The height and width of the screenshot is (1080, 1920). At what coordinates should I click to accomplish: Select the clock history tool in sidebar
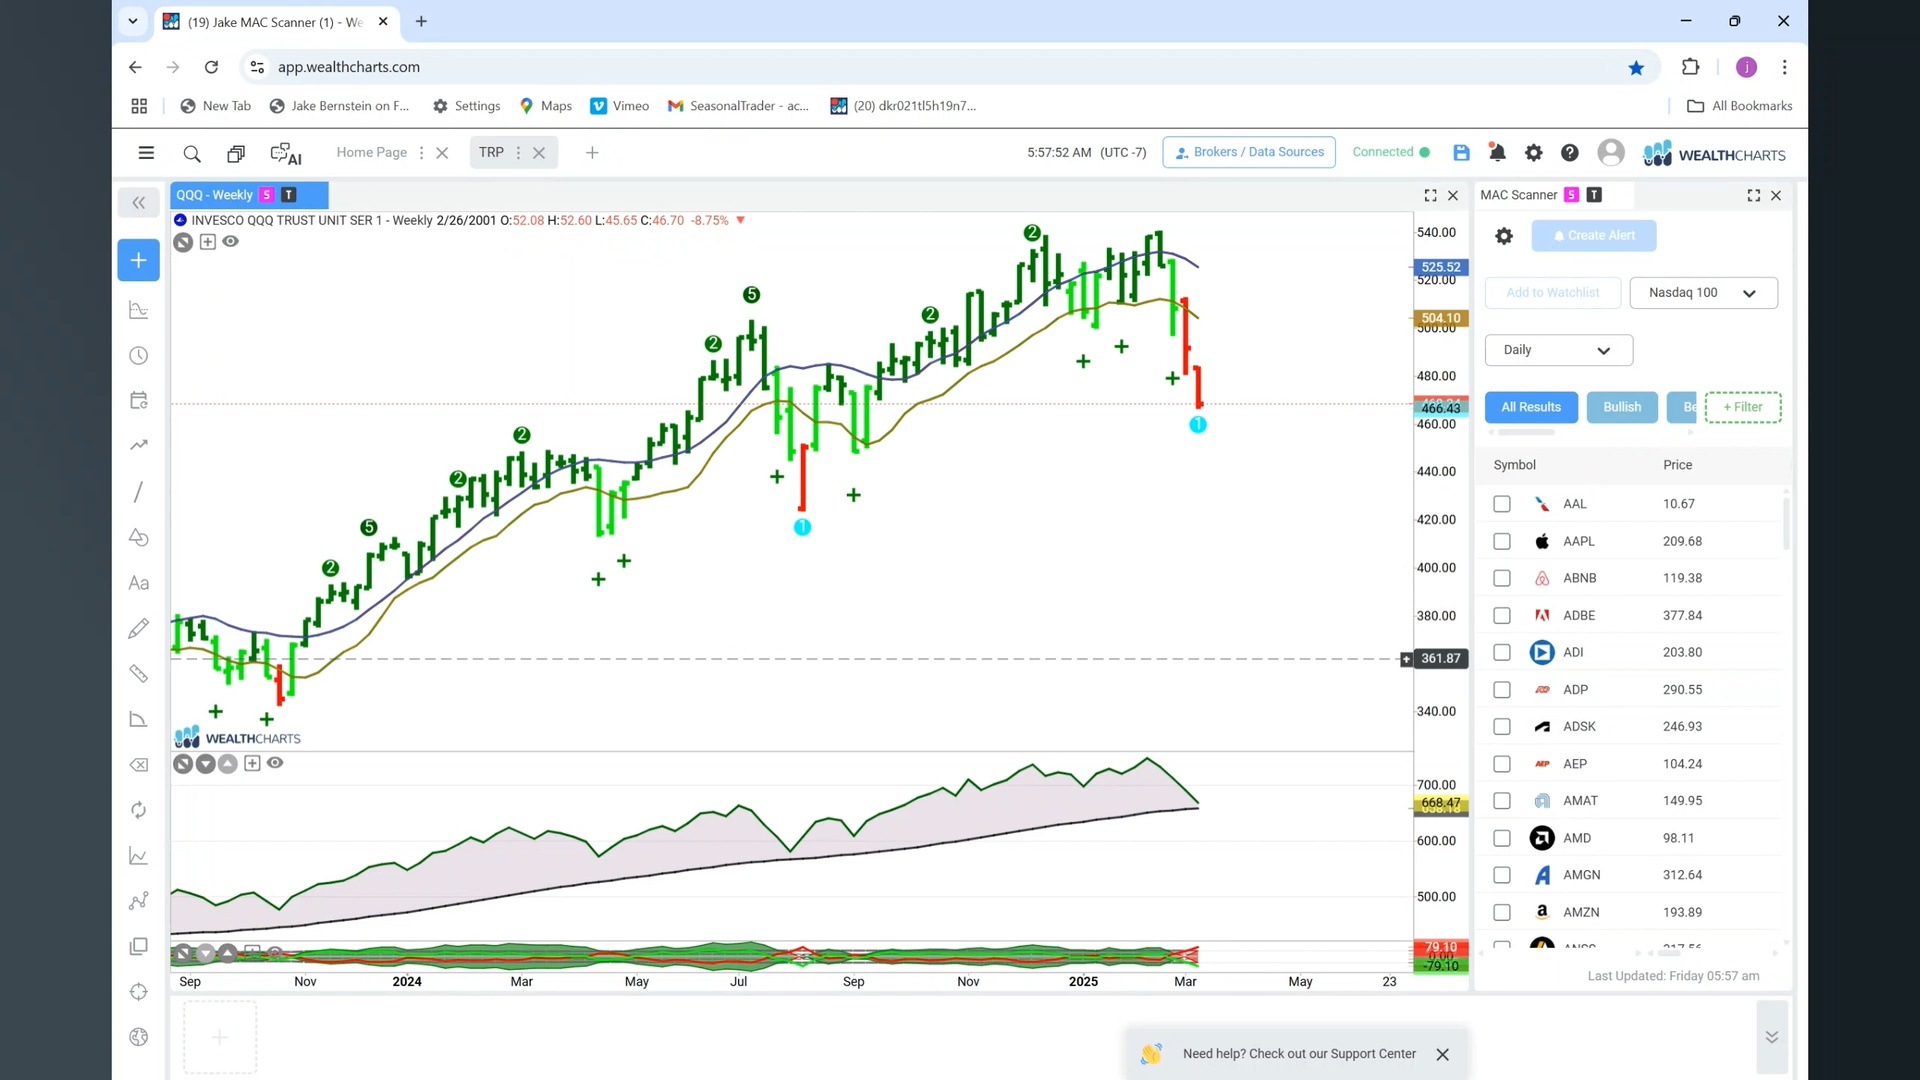pyautogui.click(x=139, y=355)
